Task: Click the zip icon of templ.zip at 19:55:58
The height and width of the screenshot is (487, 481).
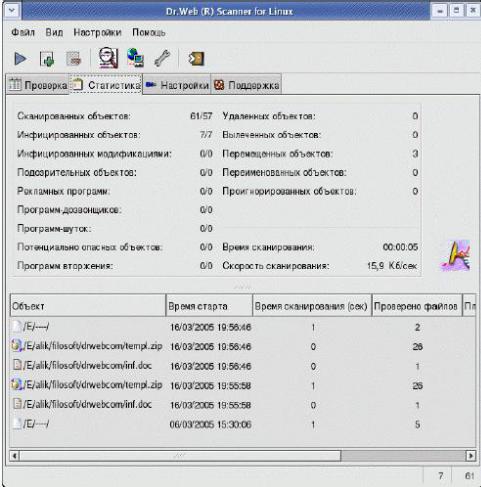Action: (16, 385)
